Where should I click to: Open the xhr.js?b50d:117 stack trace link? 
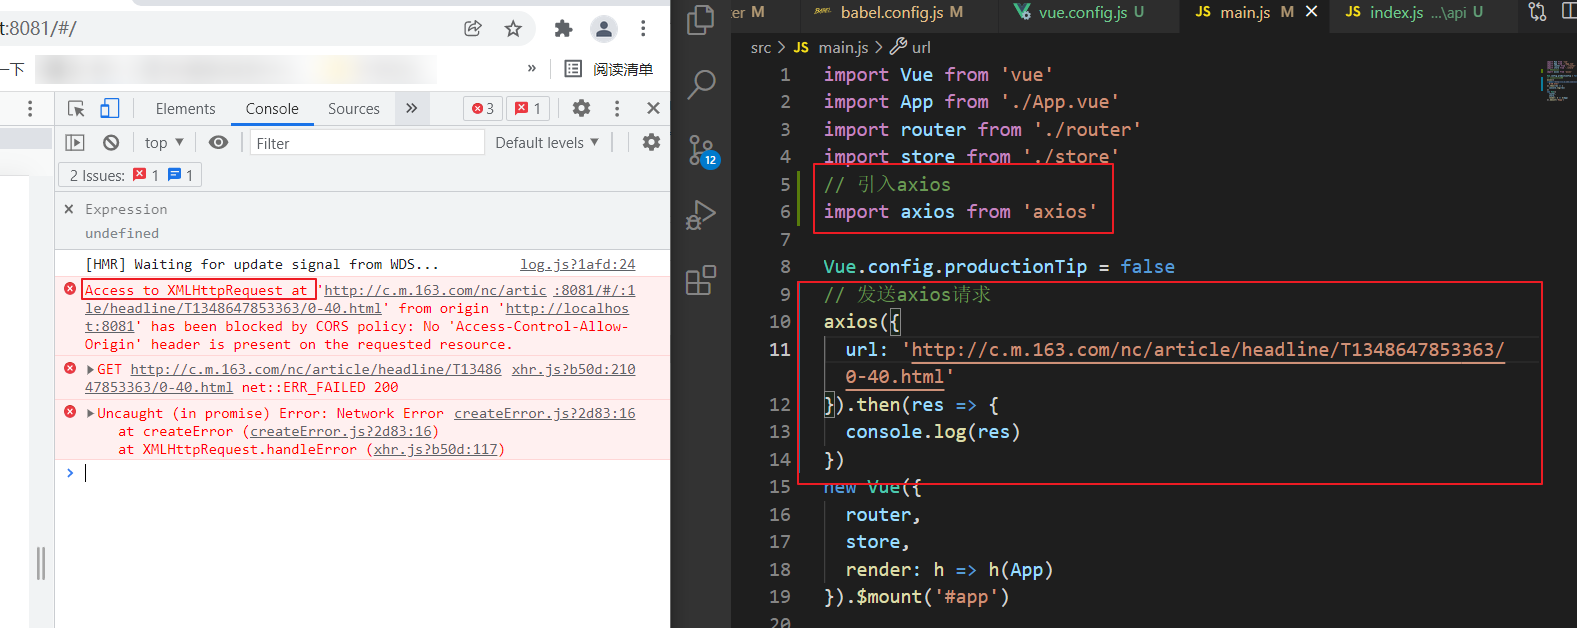coord(435,449)
